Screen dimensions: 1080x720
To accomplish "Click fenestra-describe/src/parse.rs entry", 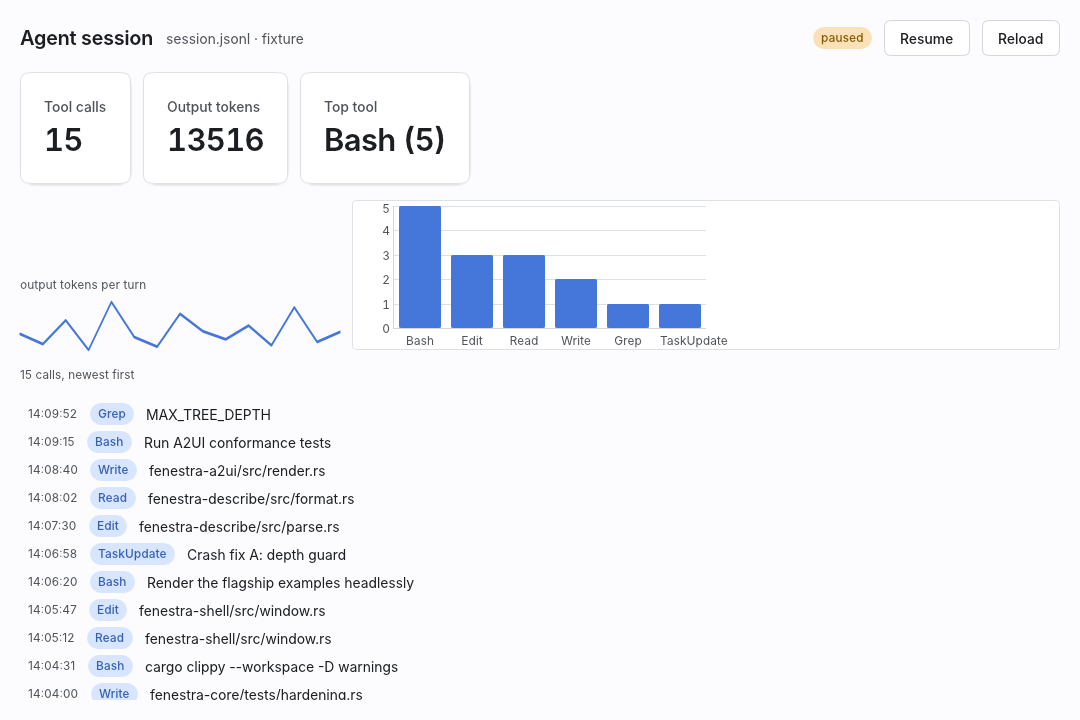I will click(x=239, y=527).
